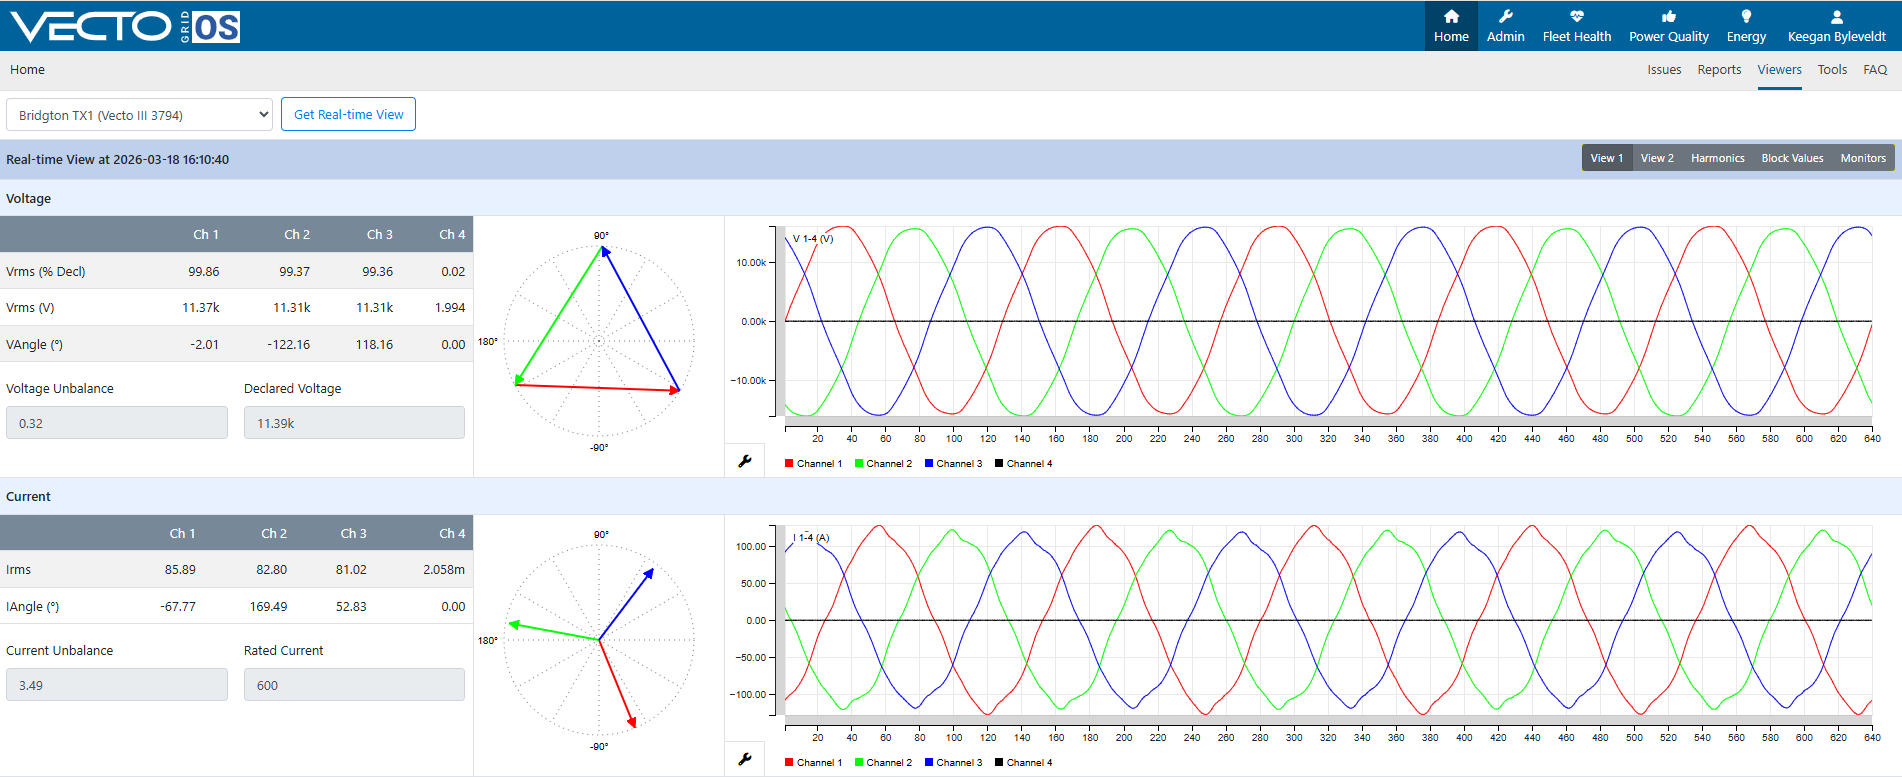
Task: Click the Irms Ch 1 value 85.89
Action: (x=180, y=570)
